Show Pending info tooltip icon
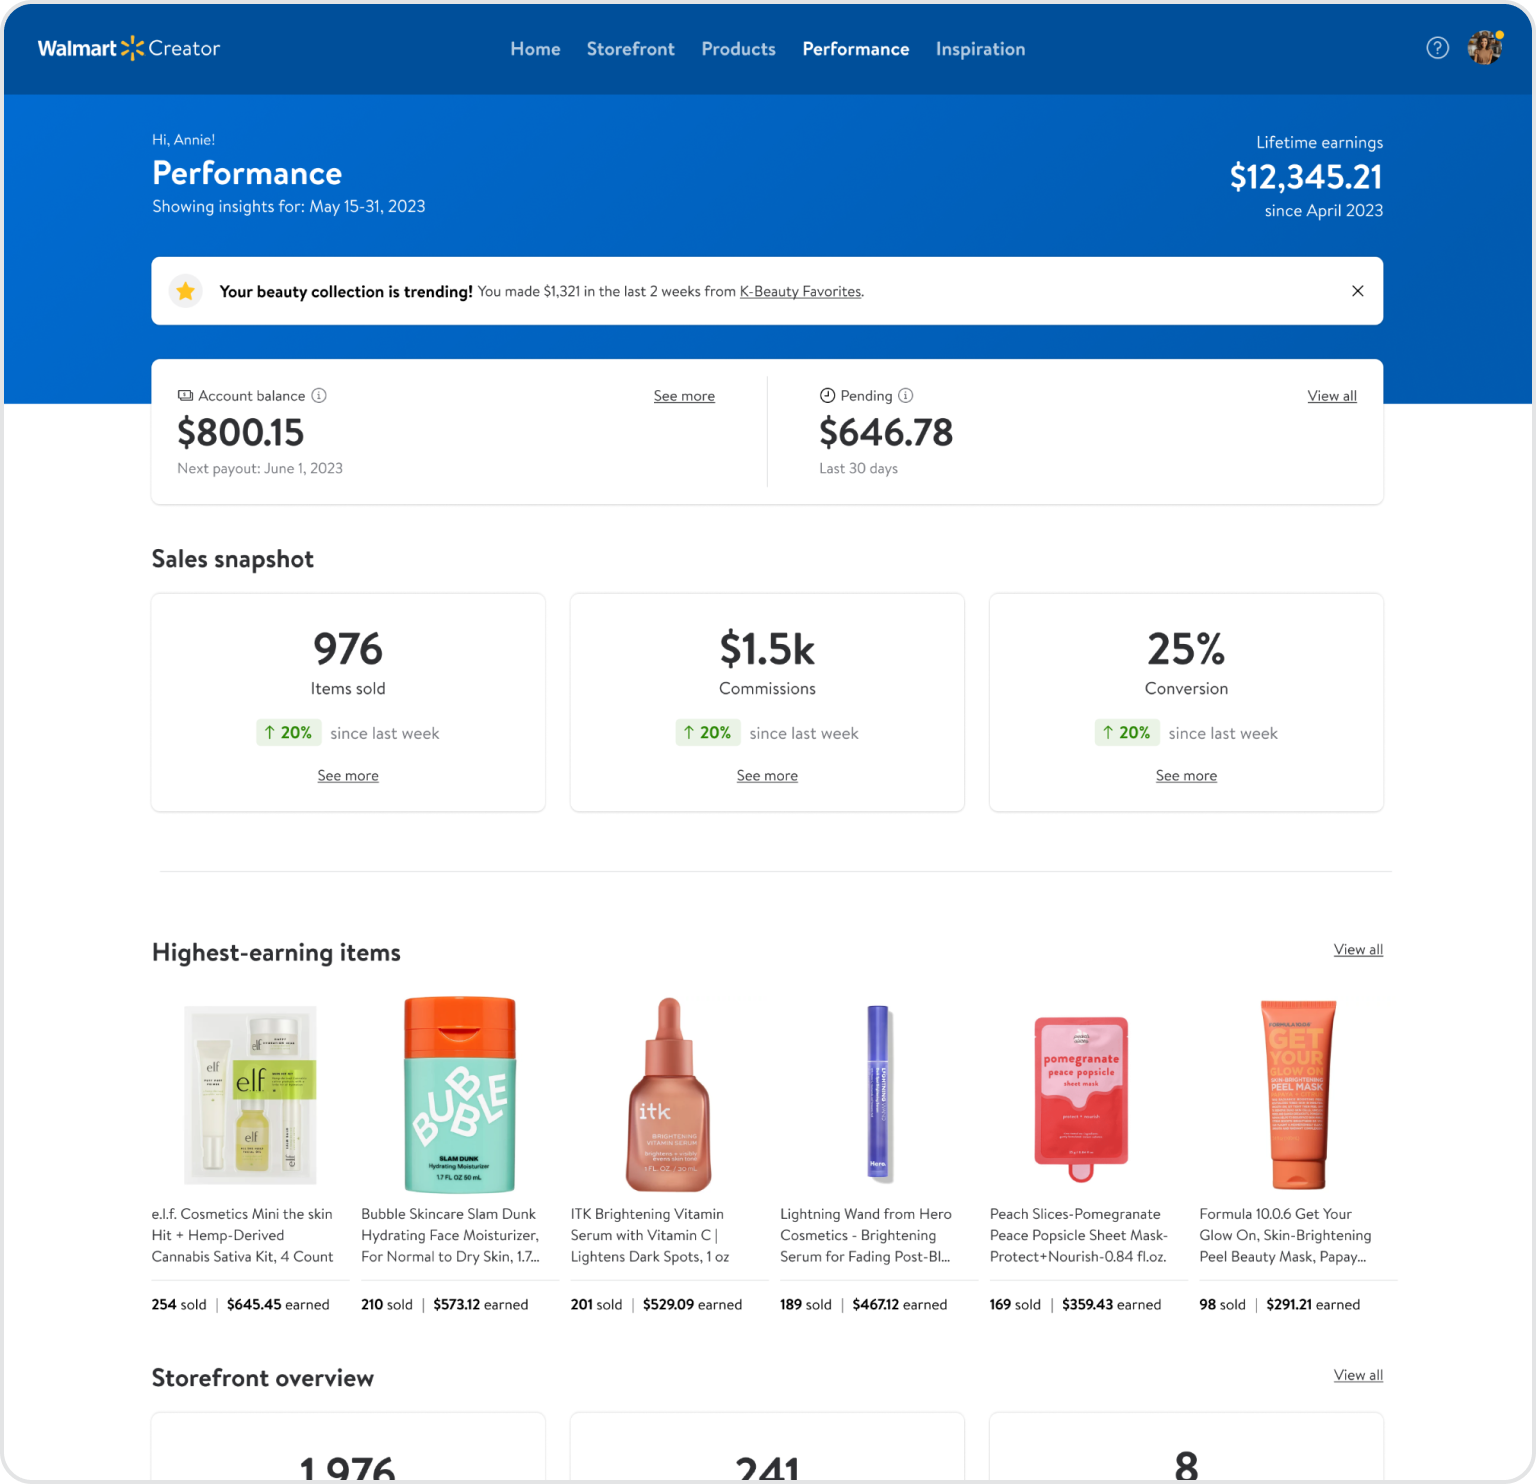 (x=906, y=395)
